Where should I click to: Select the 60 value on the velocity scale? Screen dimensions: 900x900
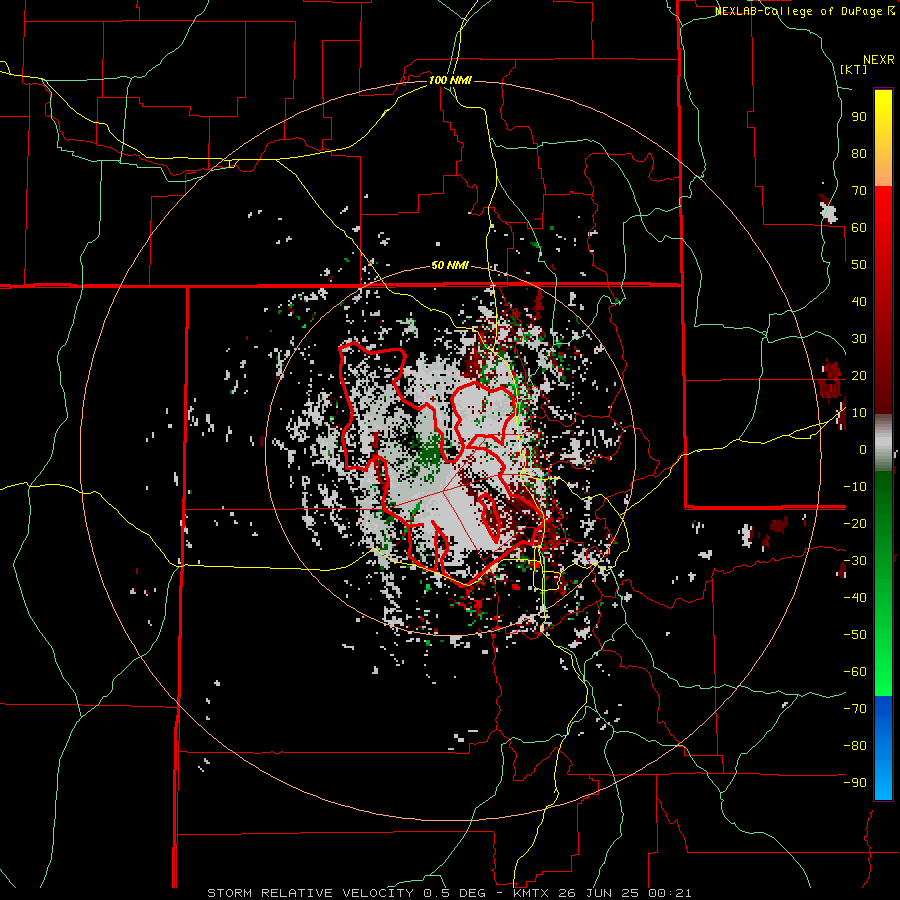[859, 227]
